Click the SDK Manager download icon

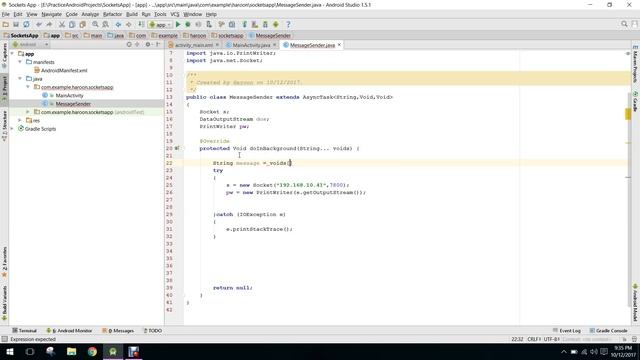(265, 24)
